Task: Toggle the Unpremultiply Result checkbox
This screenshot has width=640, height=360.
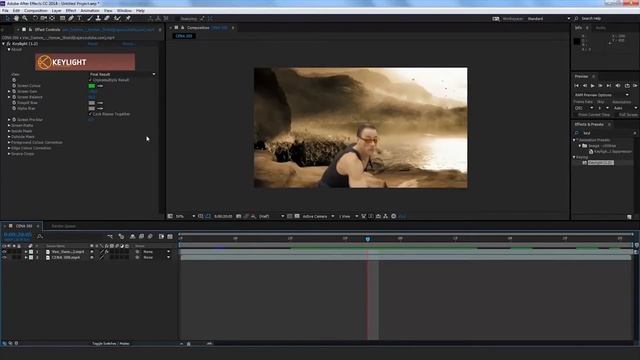Action: (90, 80)
